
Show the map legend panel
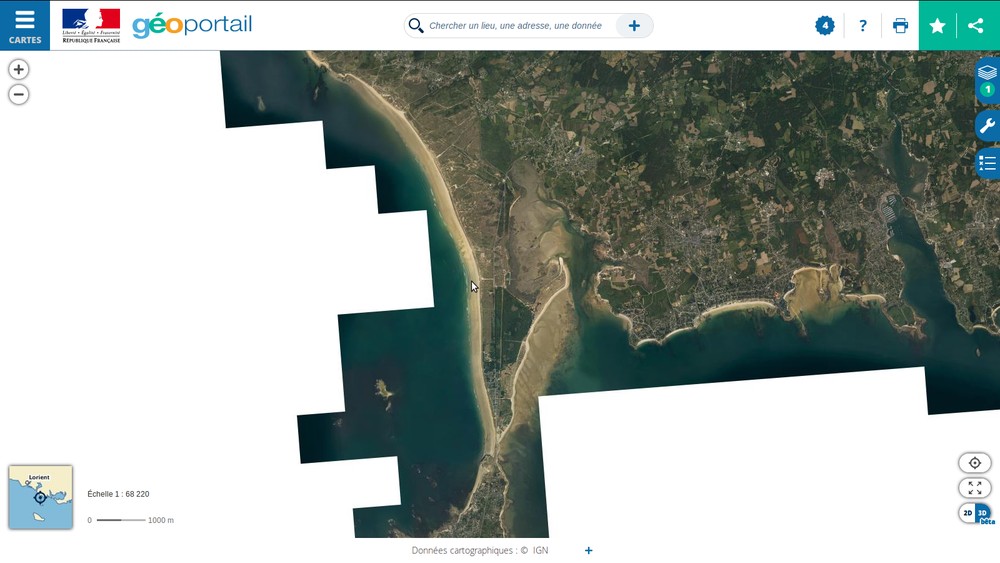tap(987, 163)
